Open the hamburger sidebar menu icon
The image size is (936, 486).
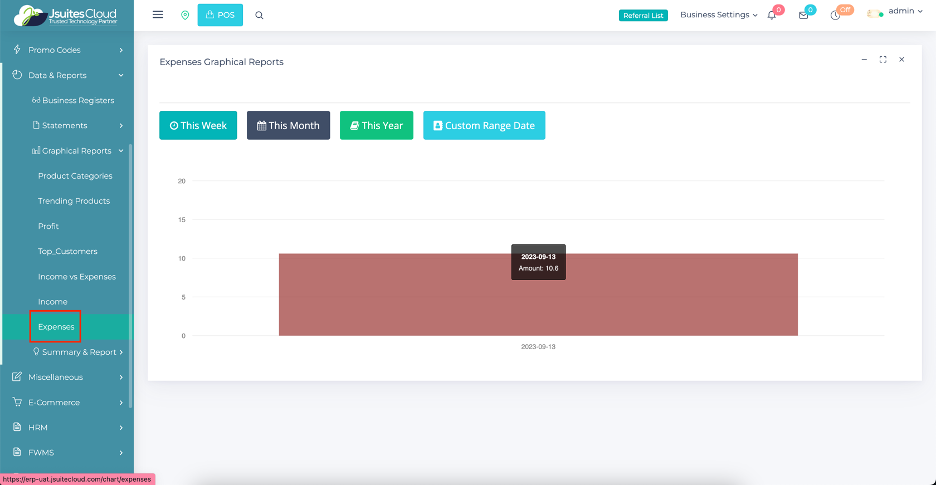[158, 15]
